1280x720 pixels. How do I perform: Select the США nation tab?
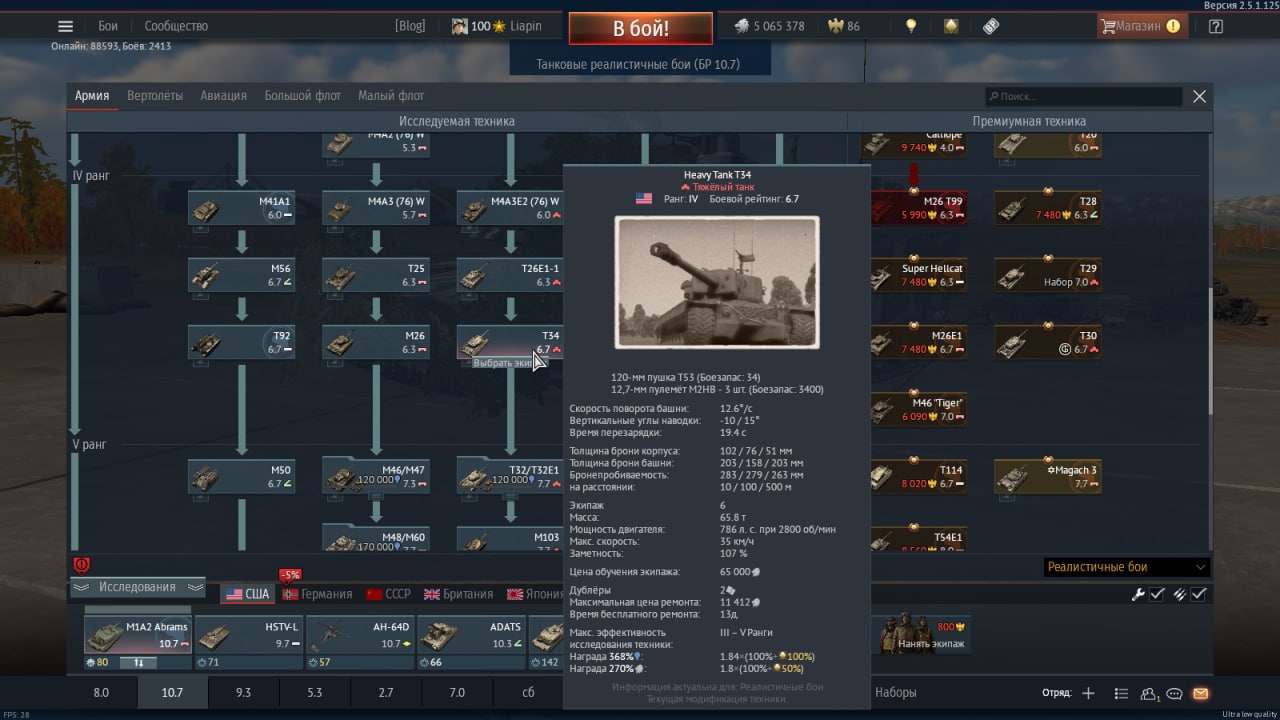tap(247, 594)
